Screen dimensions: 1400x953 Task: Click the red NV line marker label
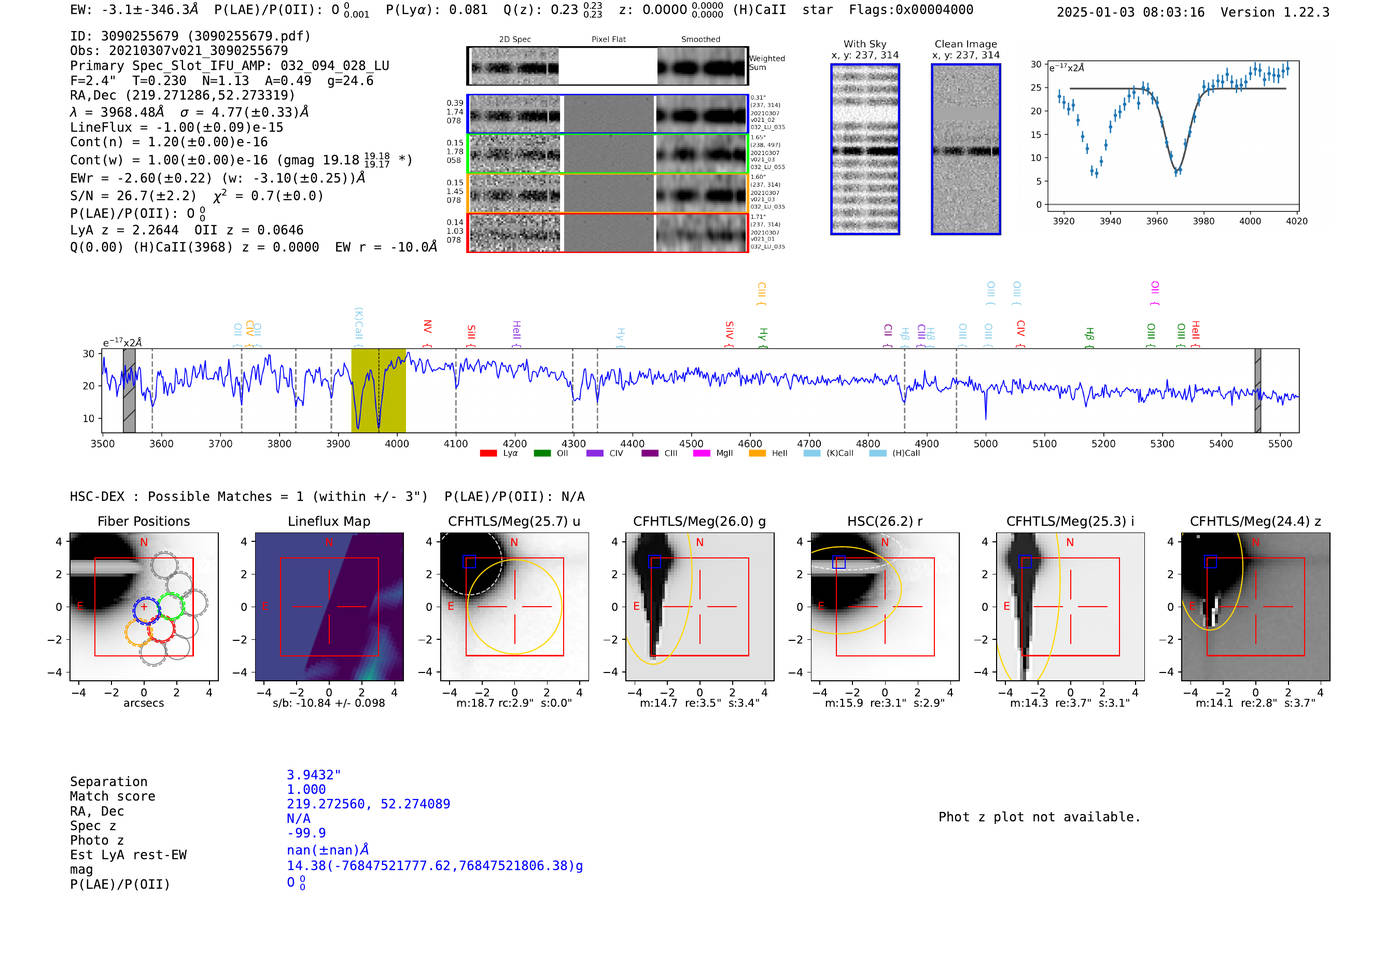click(427, 333)
